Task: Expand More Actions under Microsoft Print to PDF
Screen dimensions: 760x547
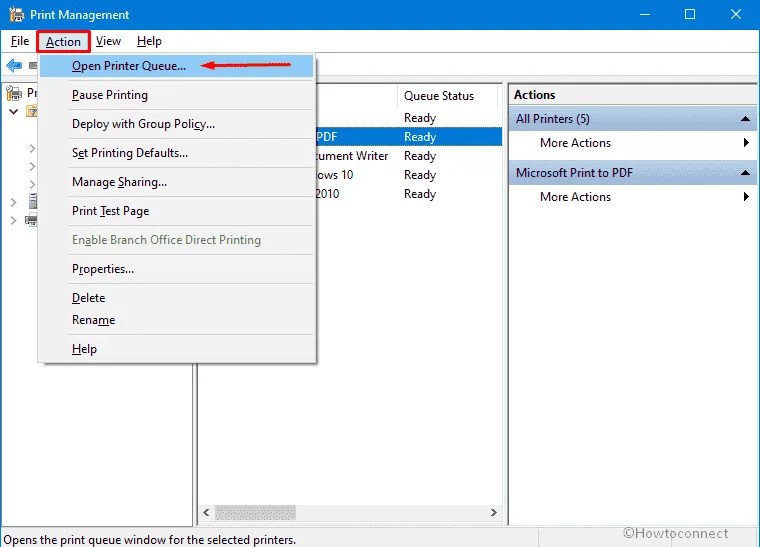Action: pos(633,197)
